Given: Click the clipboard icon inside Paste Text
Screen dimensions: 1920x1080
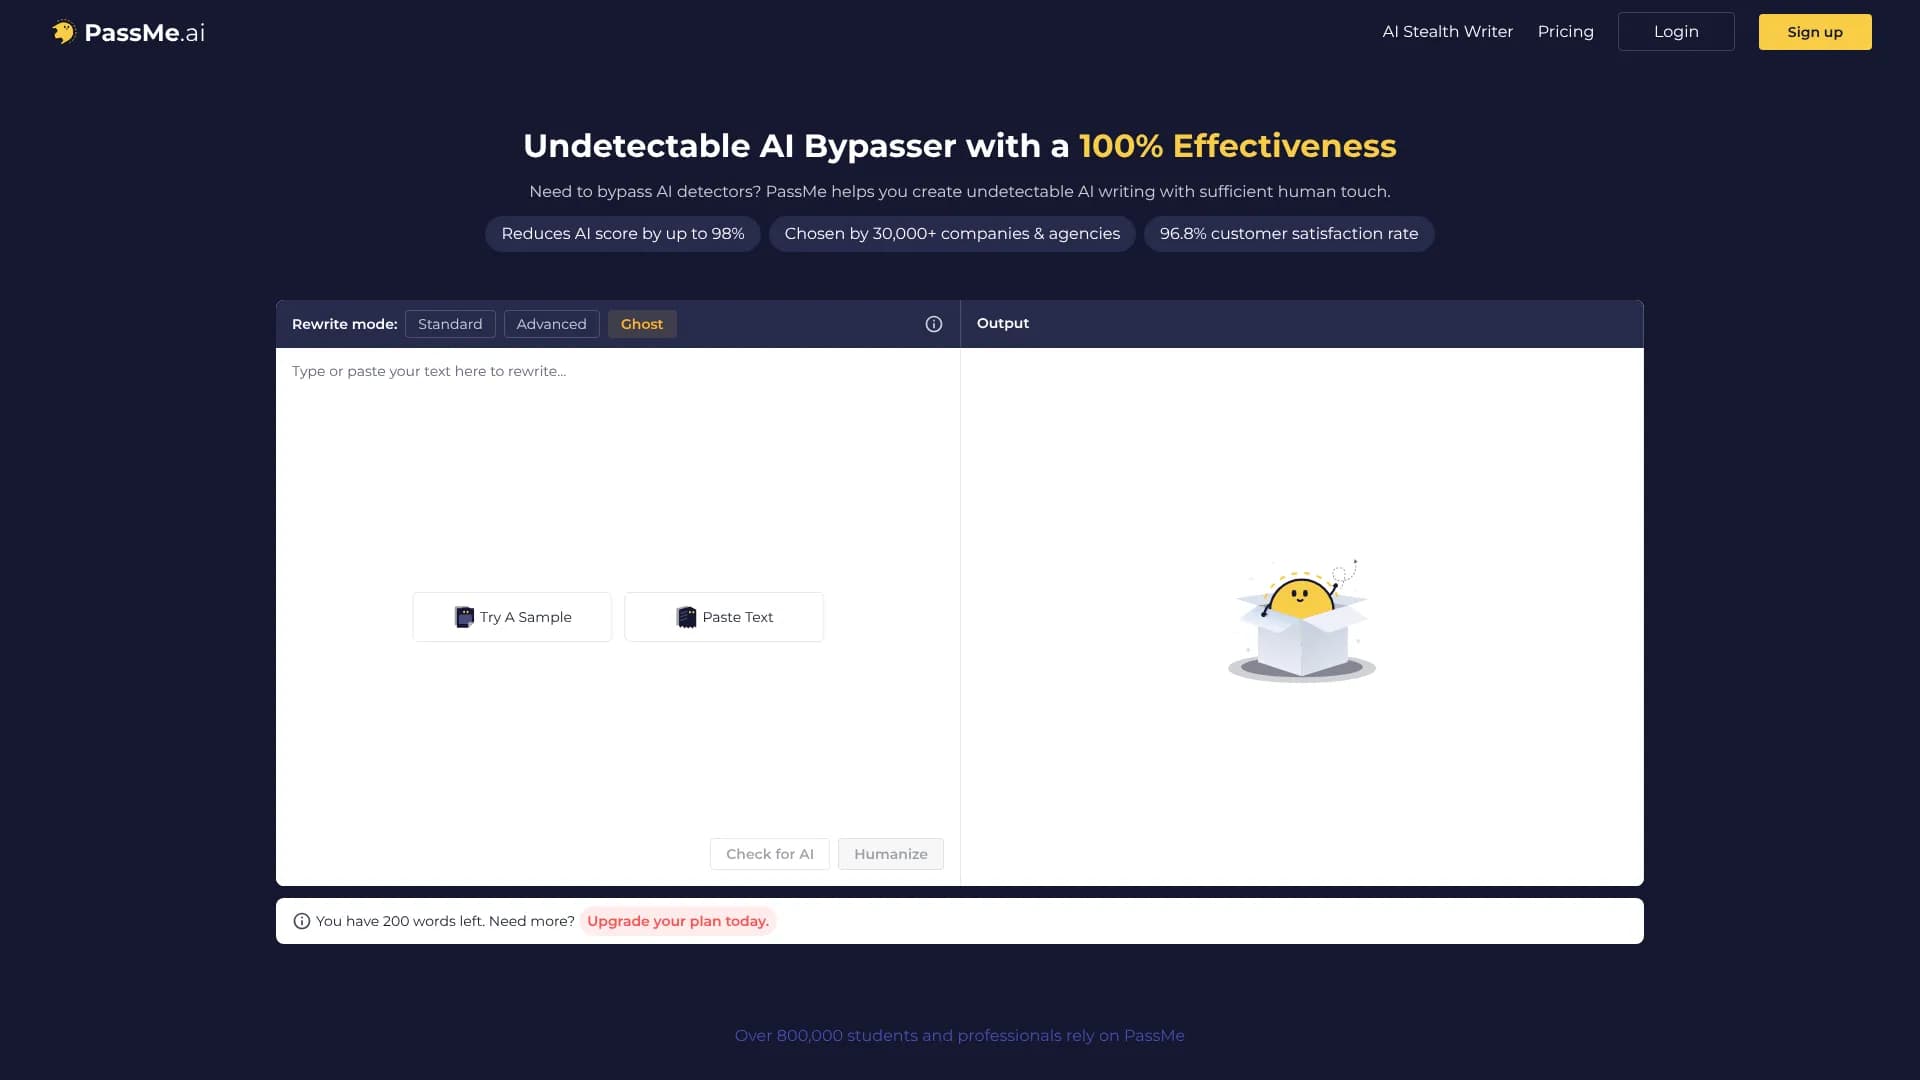Looking at the screenshot, I should click(686, 617).
